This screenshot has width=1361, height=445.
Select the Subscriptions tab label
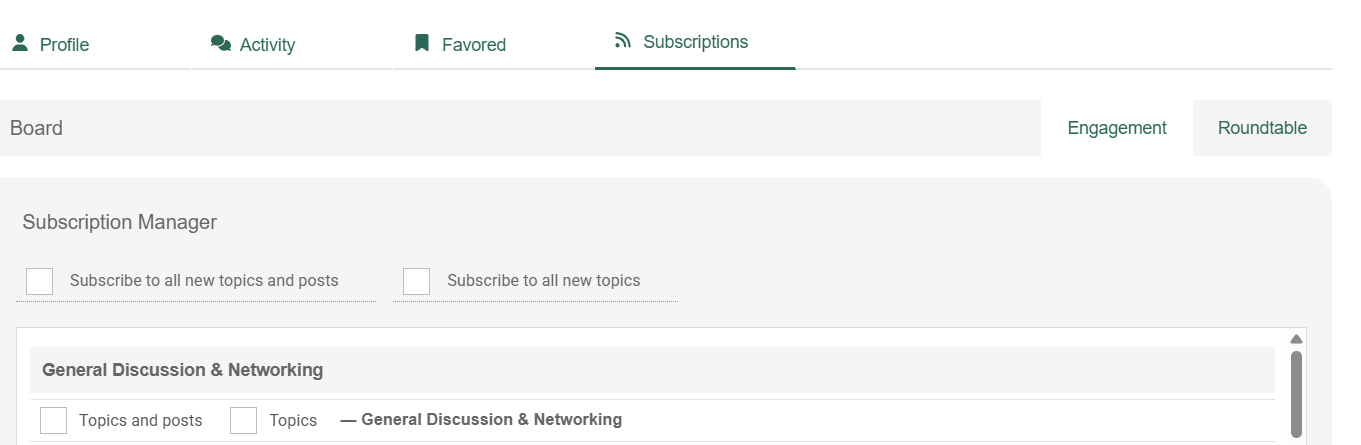click(x=695, y=42)
